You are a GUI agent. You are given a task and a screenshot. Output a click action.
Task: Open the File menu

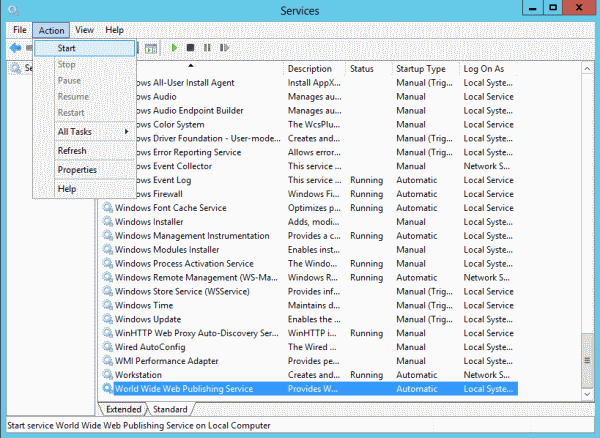tap(20, 30)
